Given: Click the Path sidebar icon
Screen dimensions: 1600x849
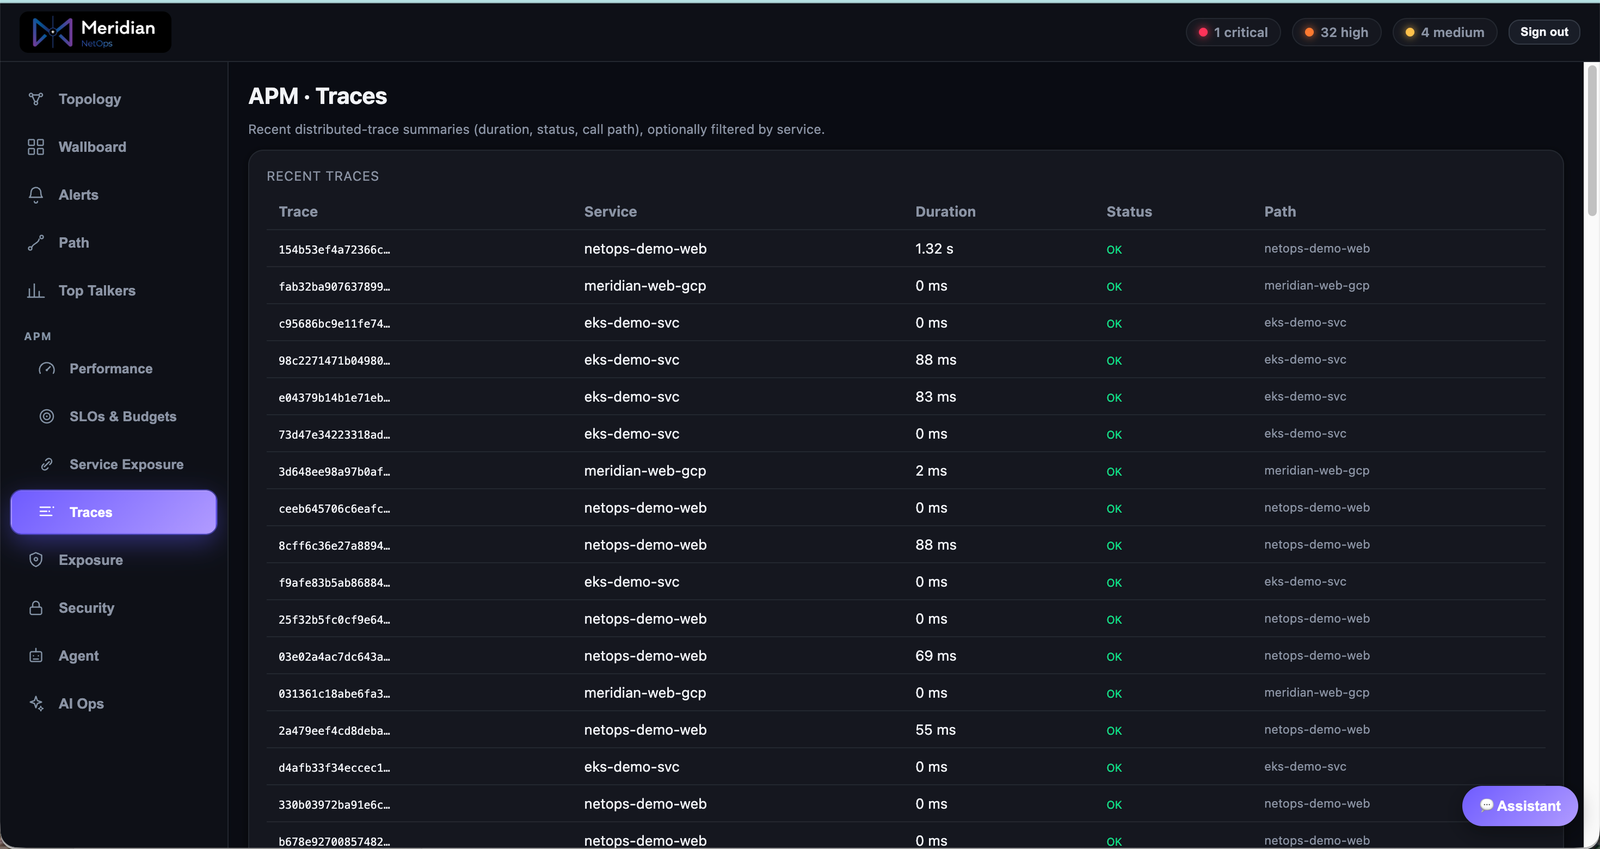Looking at the screenshot, I should pos(36,243).
